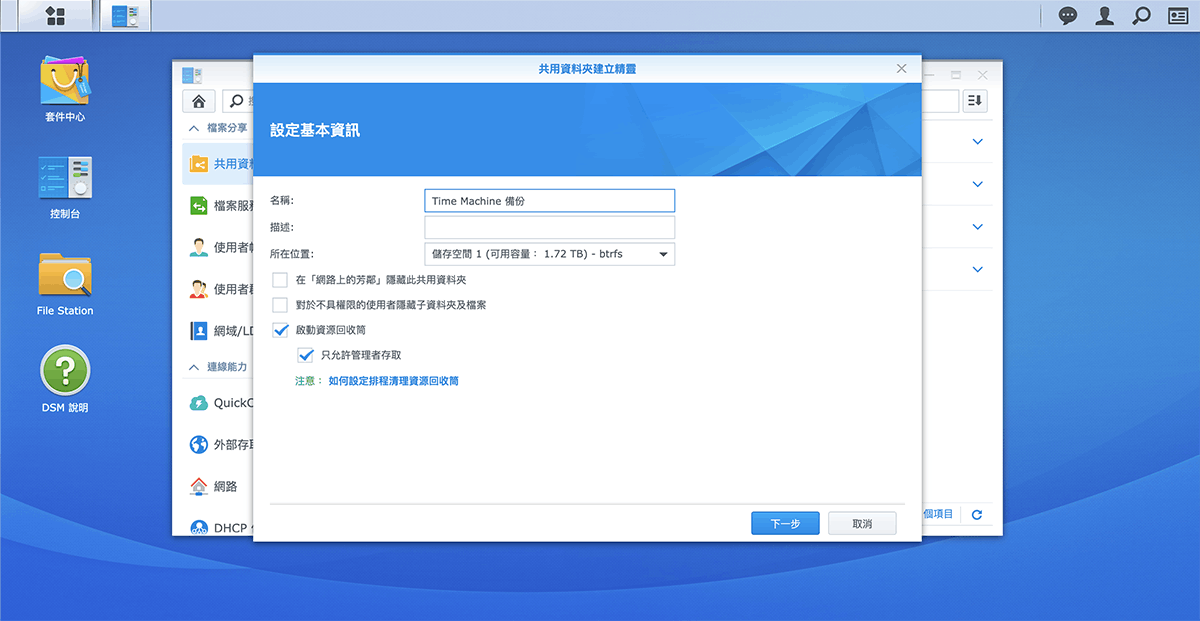Click into the empty 描述 field
Screen dimensions: 1200x621
550,228
